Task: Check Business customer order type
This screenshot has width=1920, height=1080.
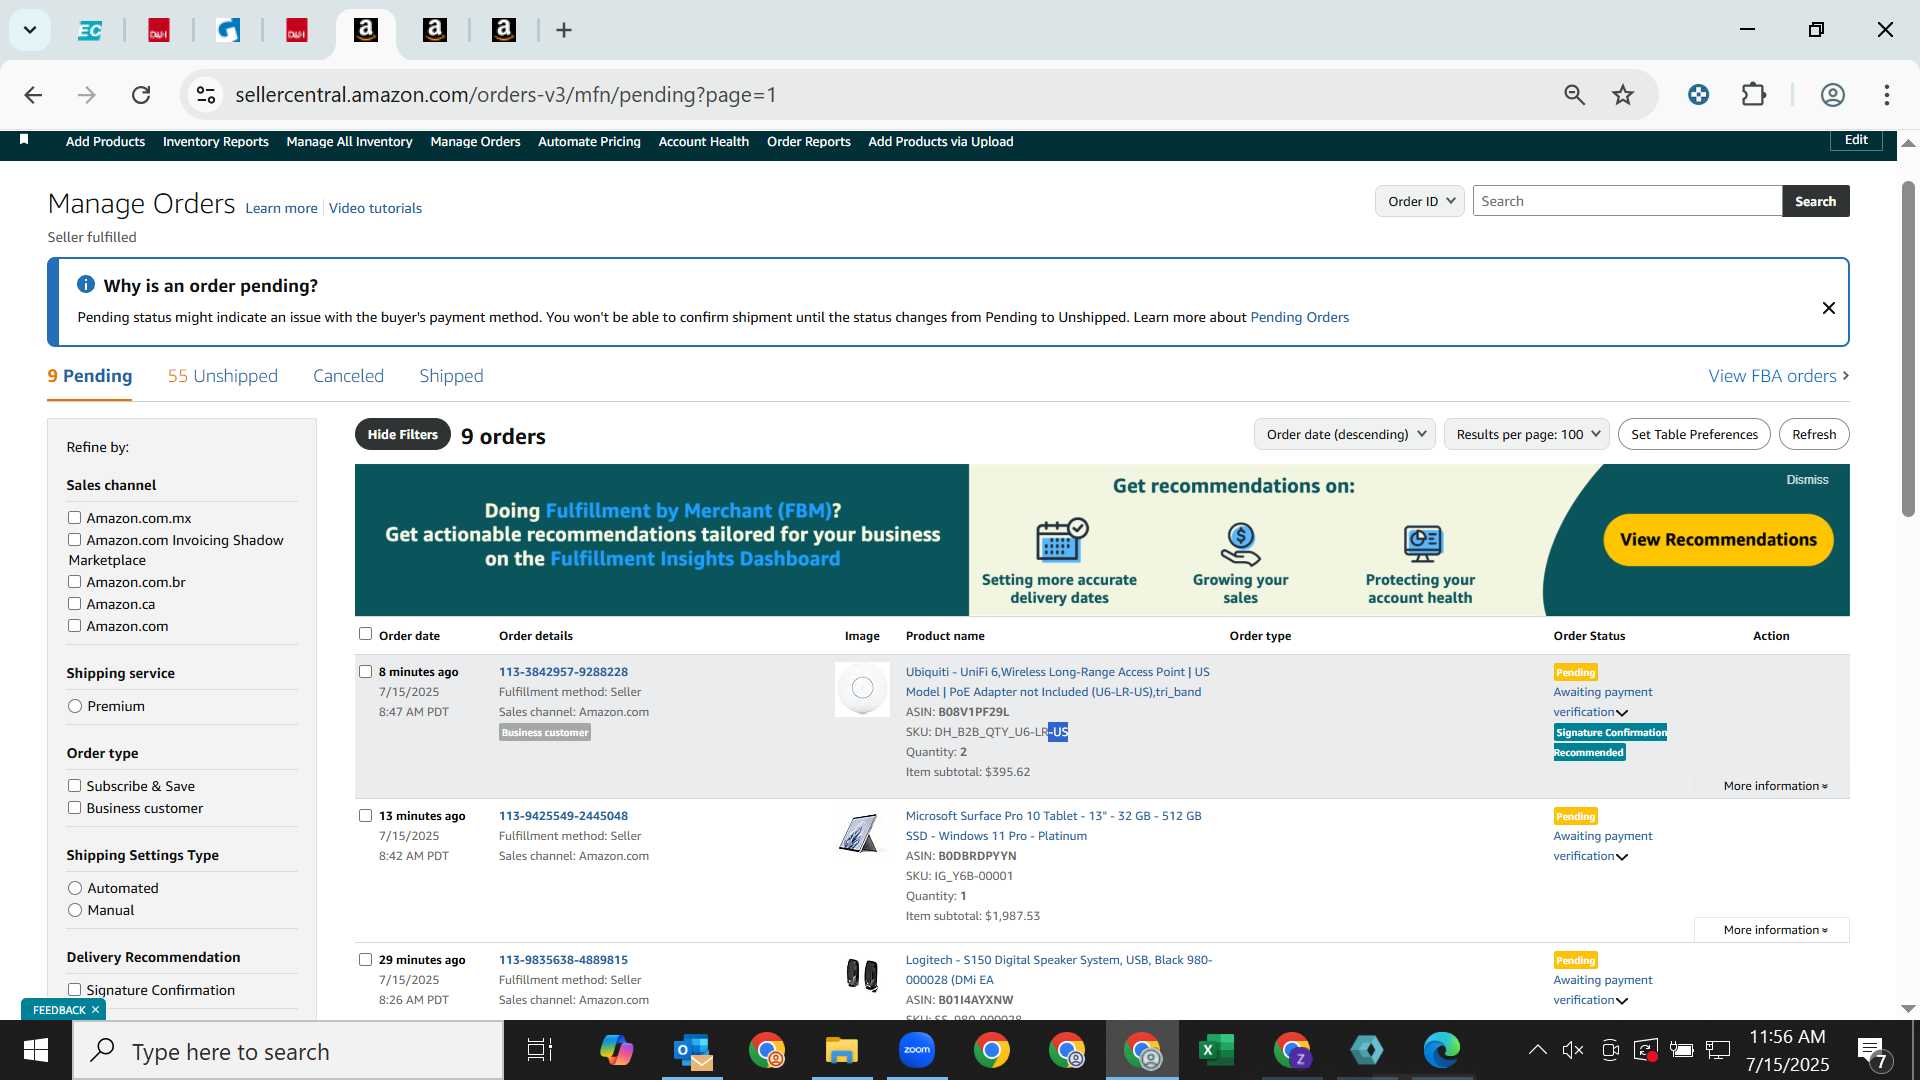Action: (74, 808)
